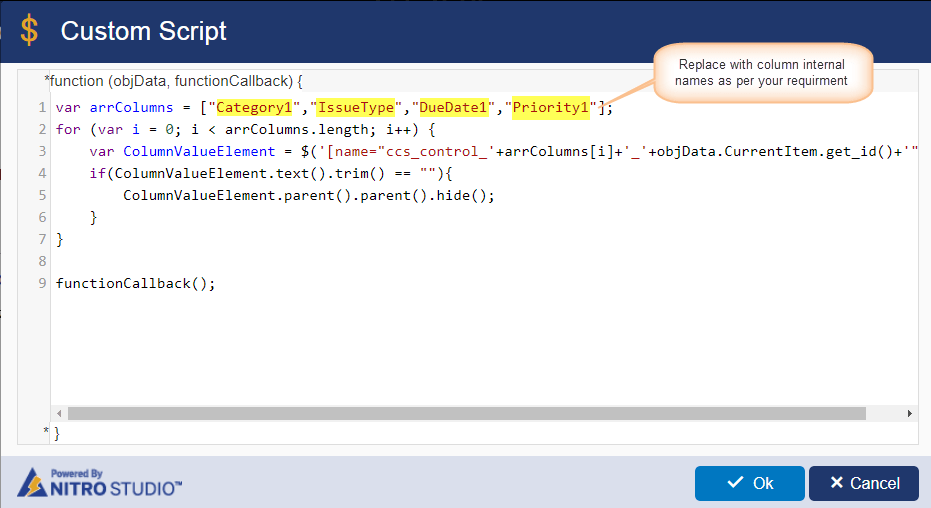The height and width of the screenshot is (508, 931).
Task: Click the horizontal scrollbar thumb
Action: click(467, 413)
